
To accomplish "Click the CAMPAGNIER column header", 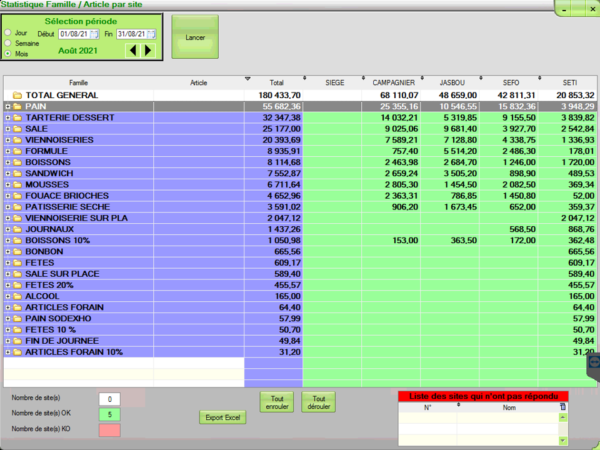I will [x=394, y=82].
